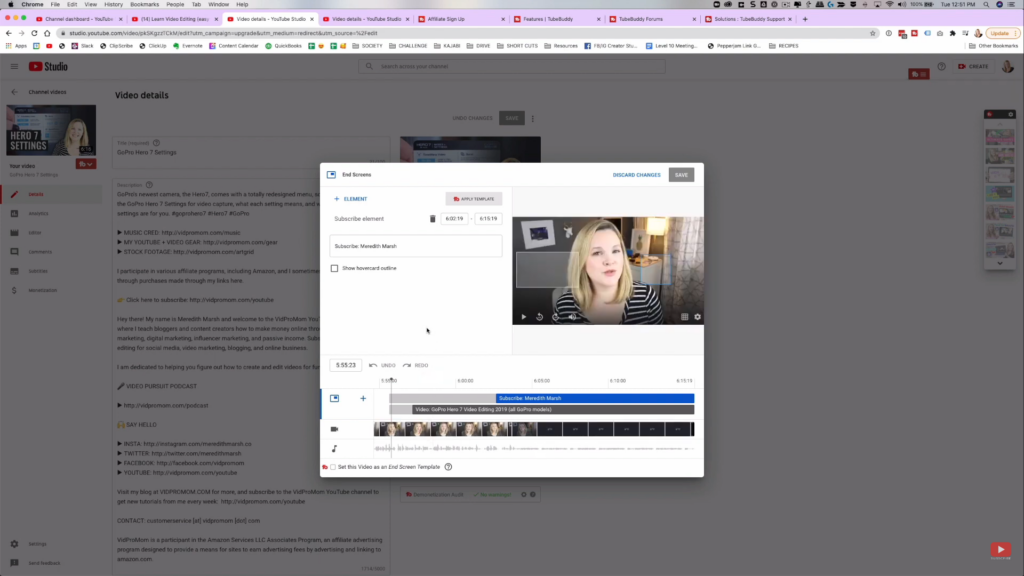Open the Chrome File menu
The width and height of the screenshot is (1024, 576).
[x=55, y=5]
